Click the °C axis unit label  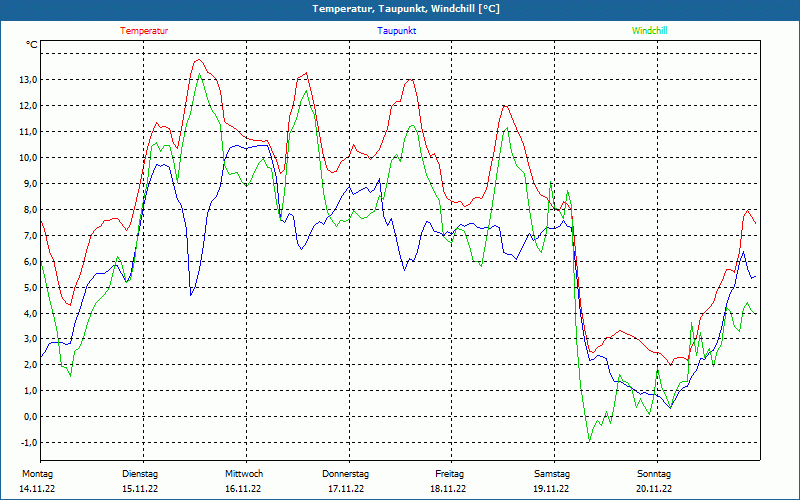click(32, 45)
